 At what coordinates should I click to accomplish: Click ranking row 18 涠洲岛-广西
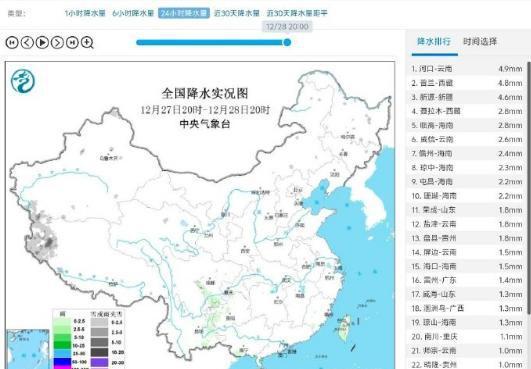[x=467, y=308]
